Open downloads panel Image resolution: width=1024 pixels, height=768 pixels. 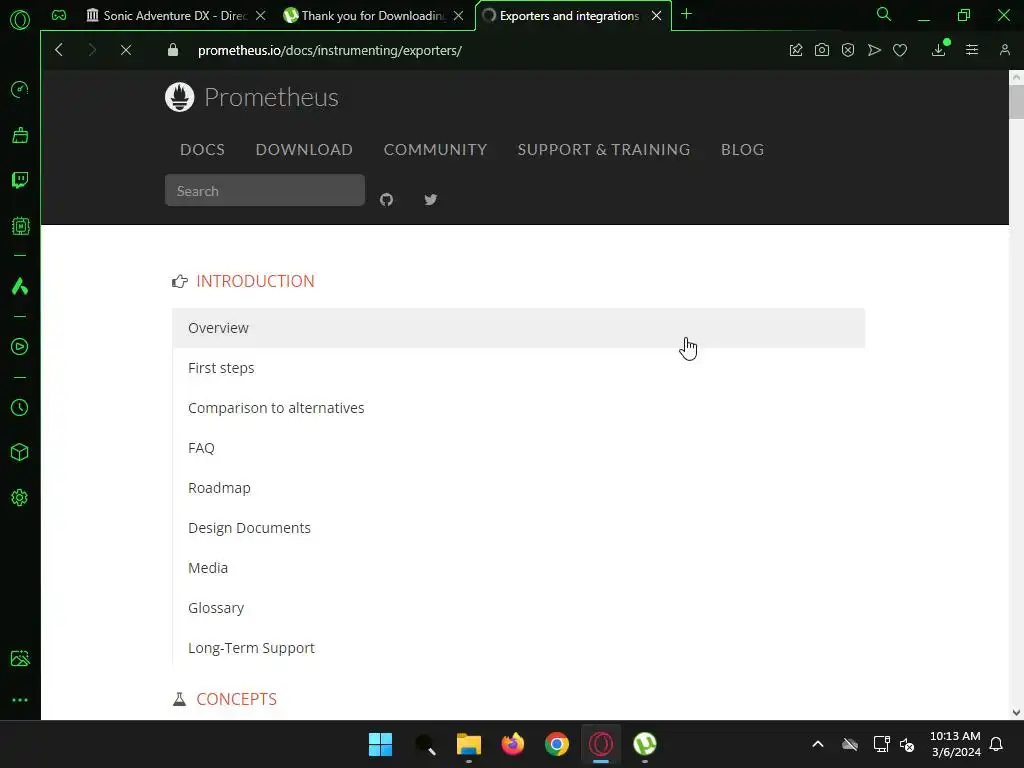(939, 50)
